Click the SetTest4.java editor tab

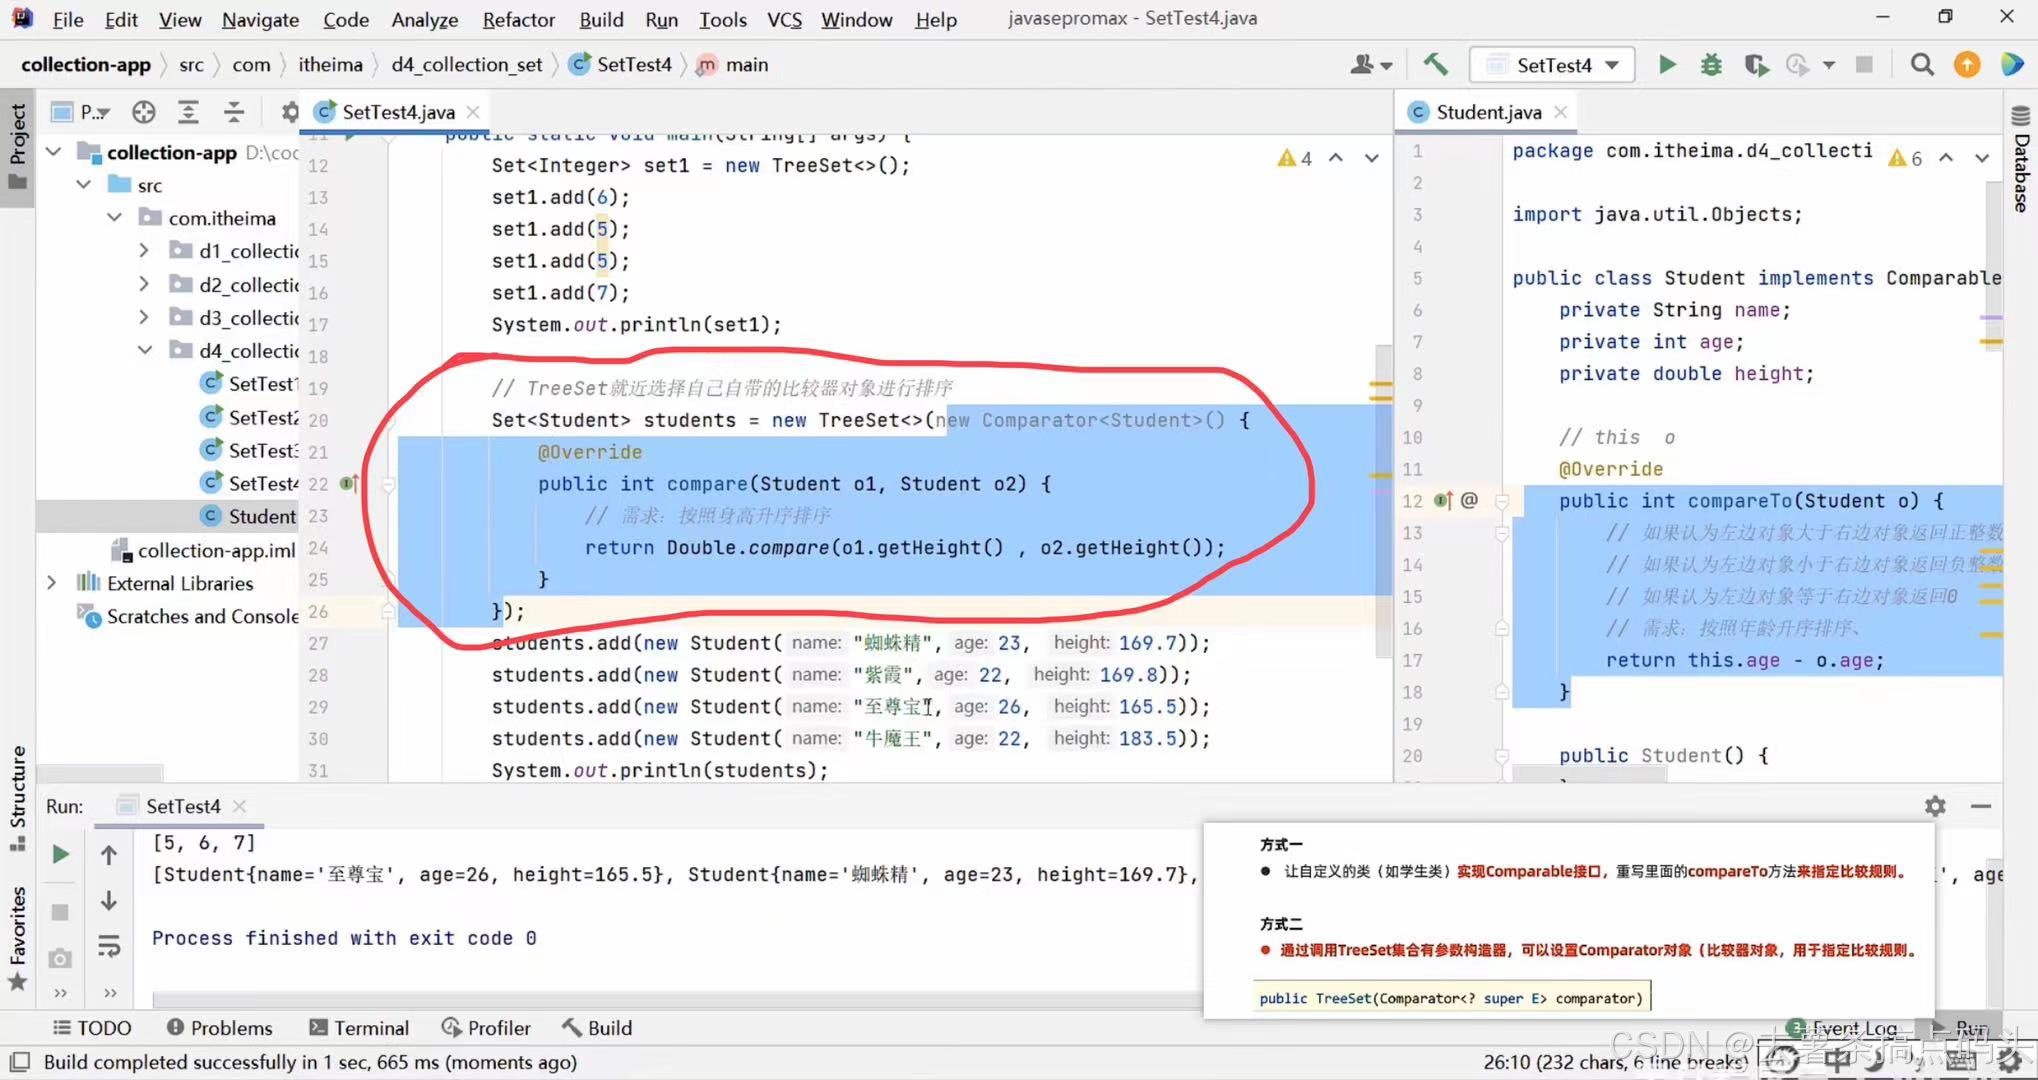pyautogui.click(x=391, y=111)
